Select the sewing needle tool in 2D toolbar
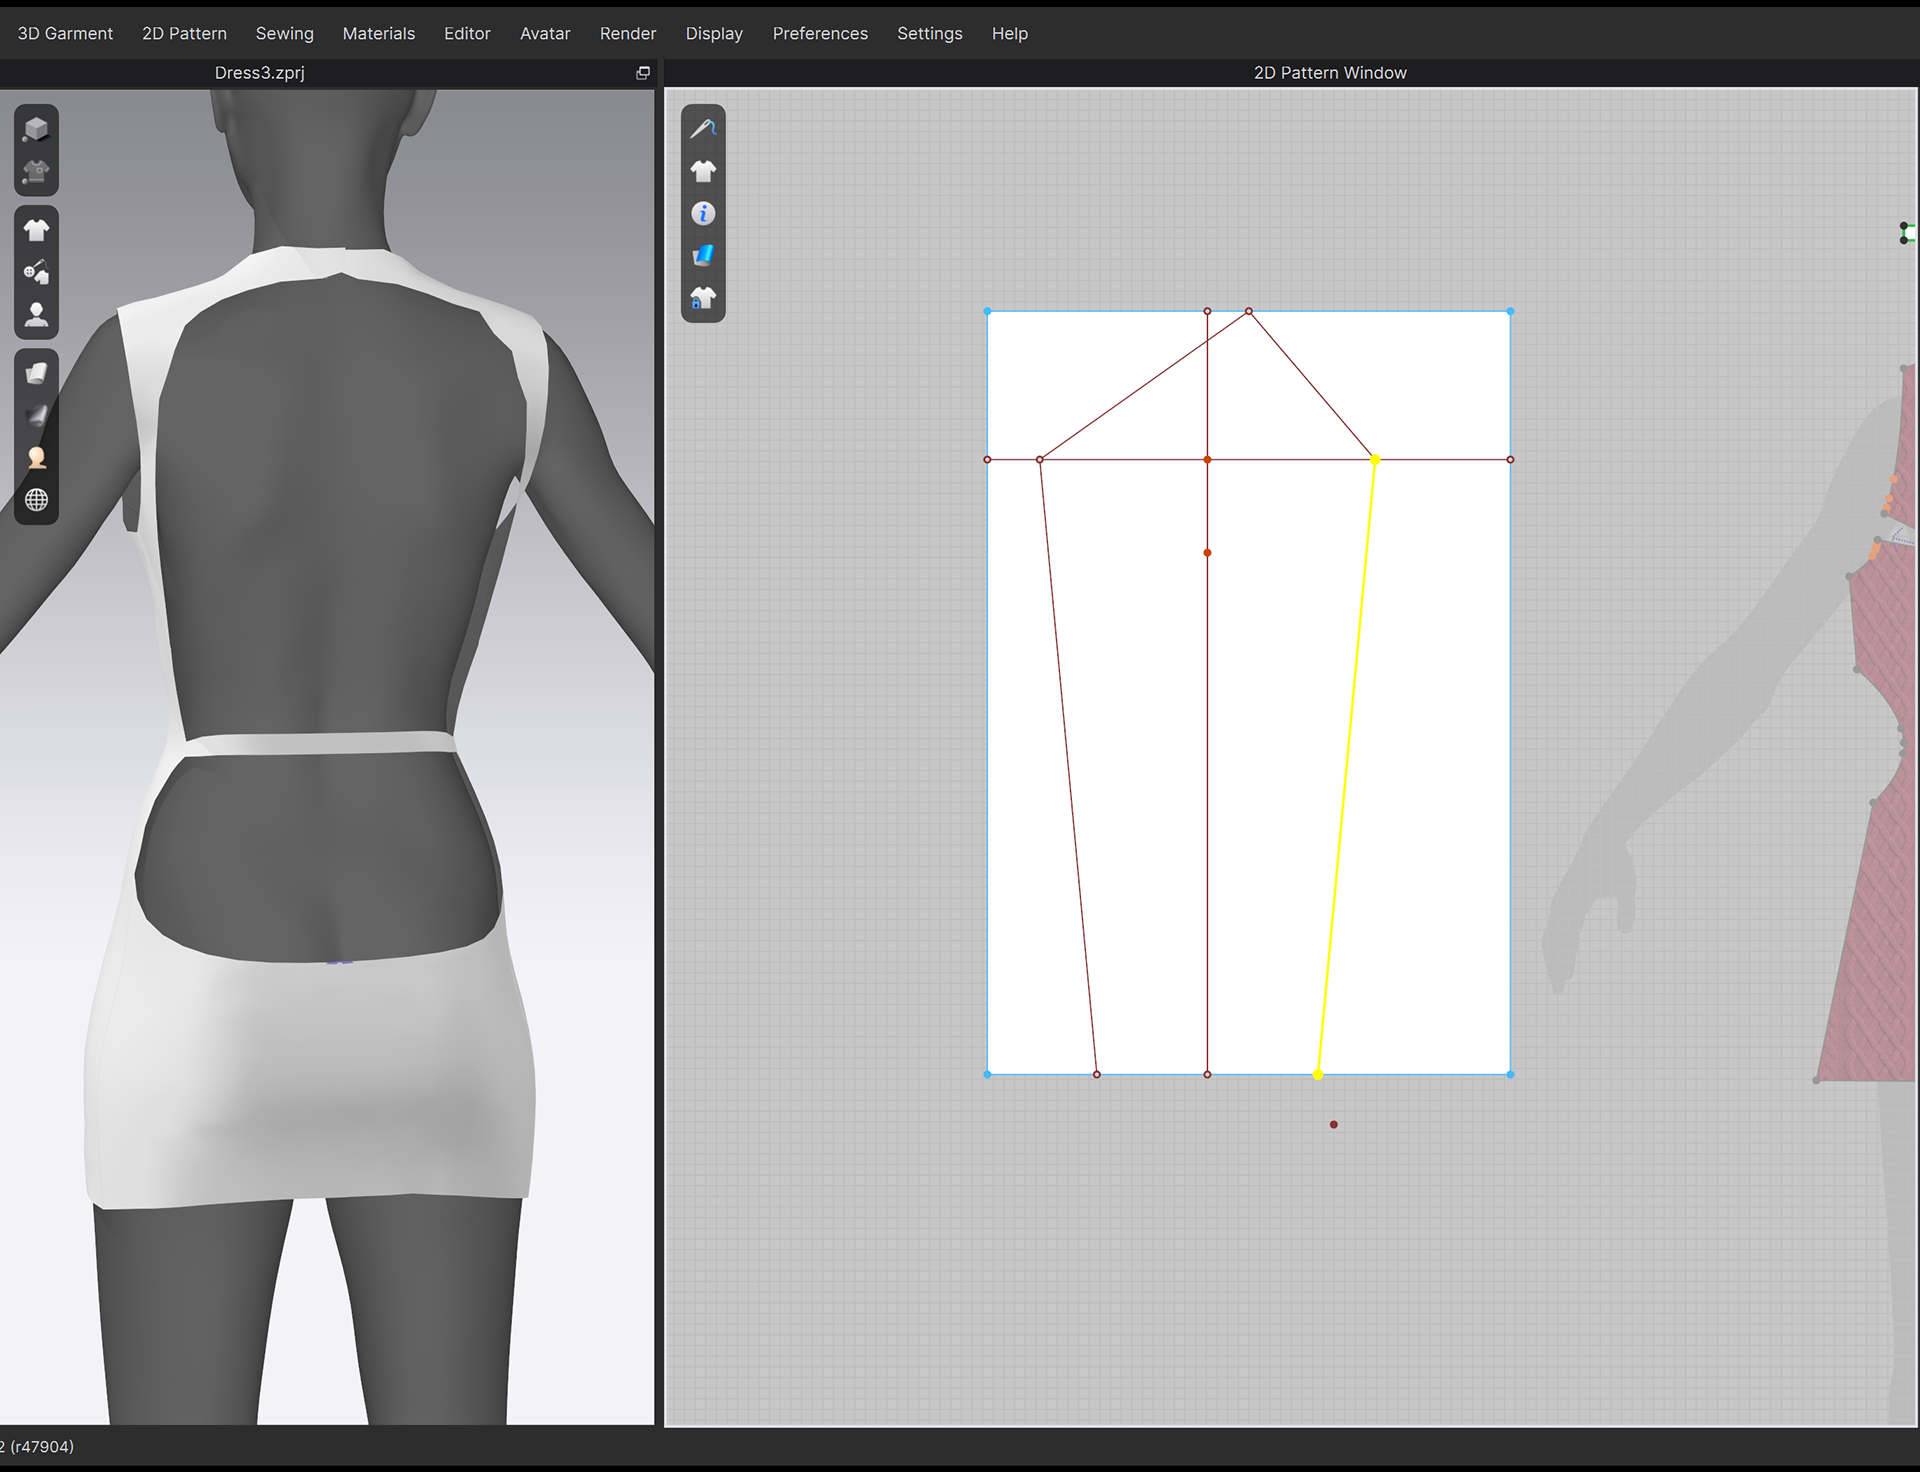The image size is (1920, 1472). pyautogui.click(x=703, y=128)
